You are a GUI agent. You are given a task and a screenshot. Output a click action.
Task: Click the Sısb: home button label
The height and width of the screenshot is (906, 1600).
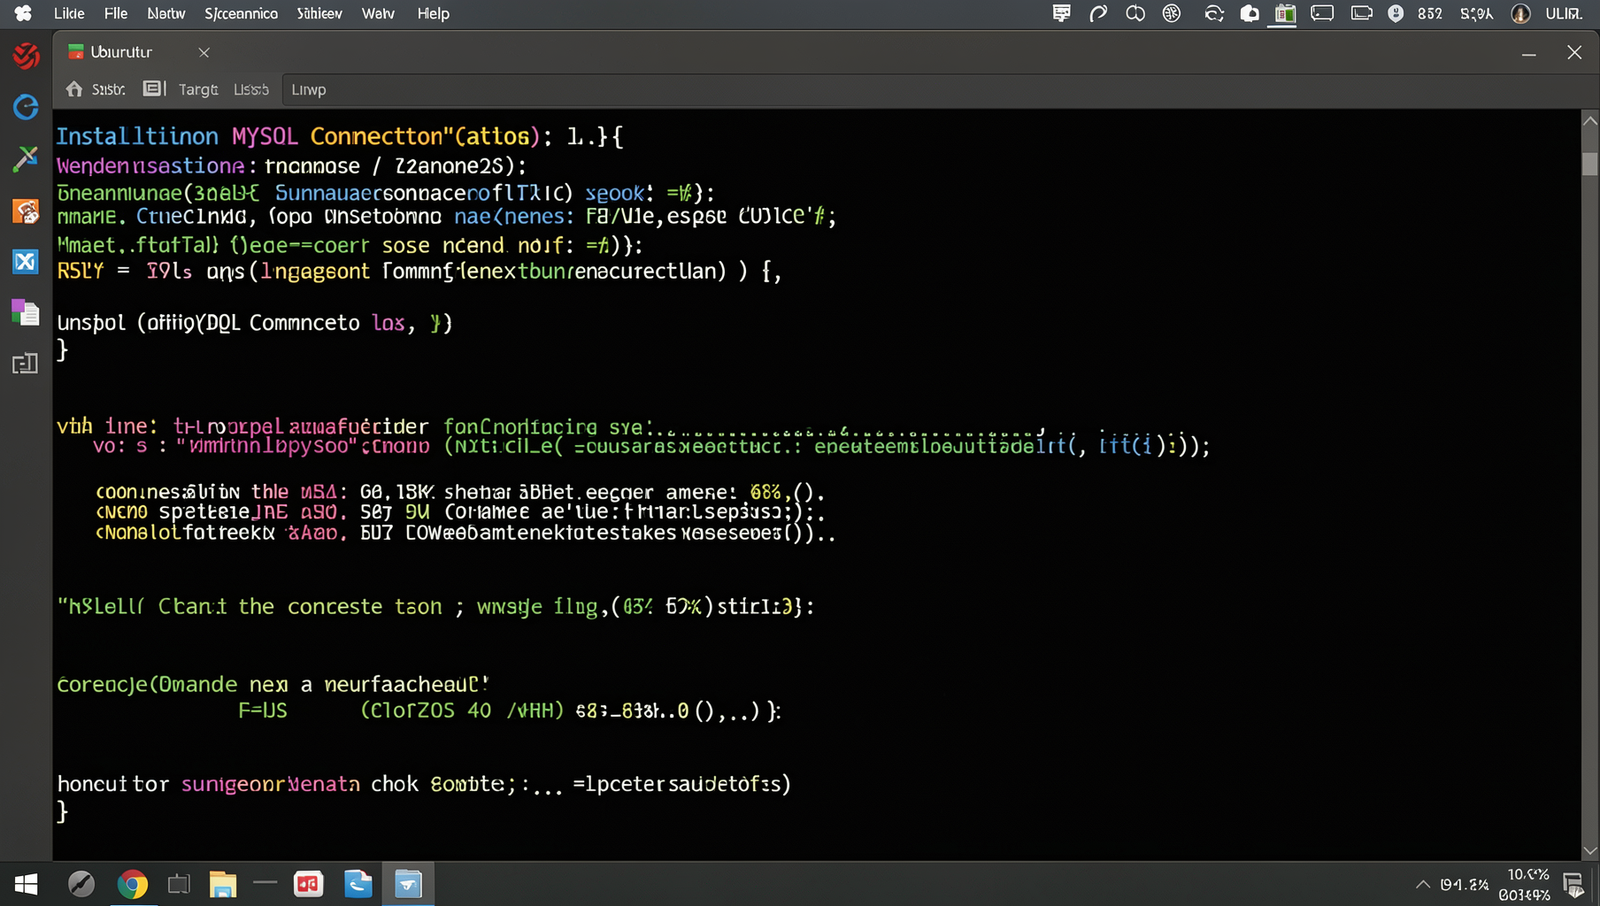pos(108,89)
